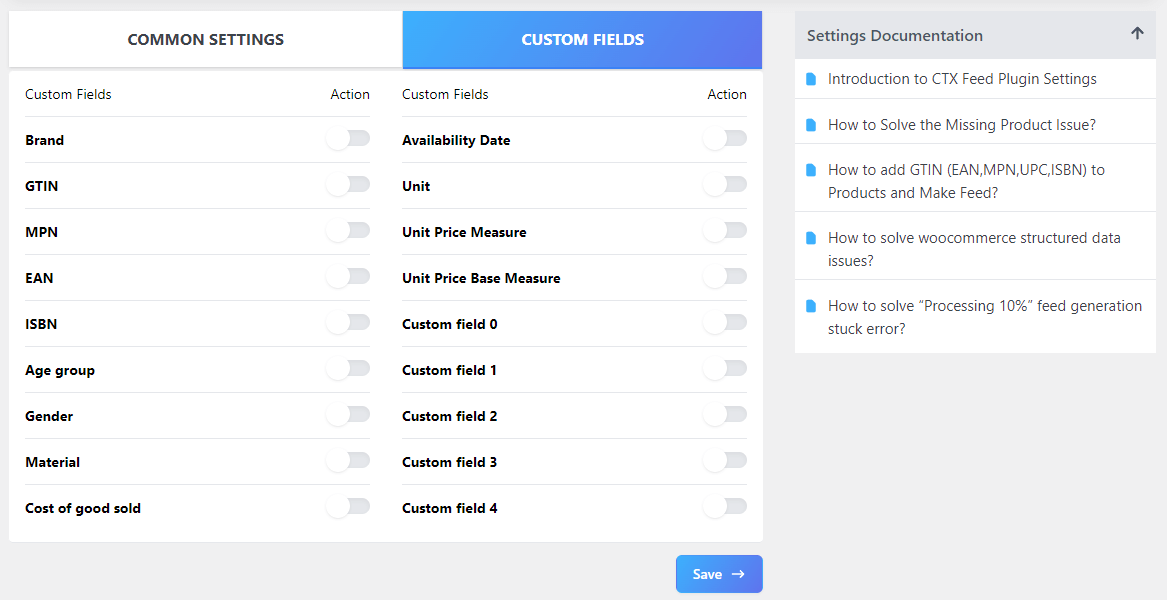Screen dimensions: 1167x600
Task: Activate the Gender field switch
Action: click(x=348, y=414)
